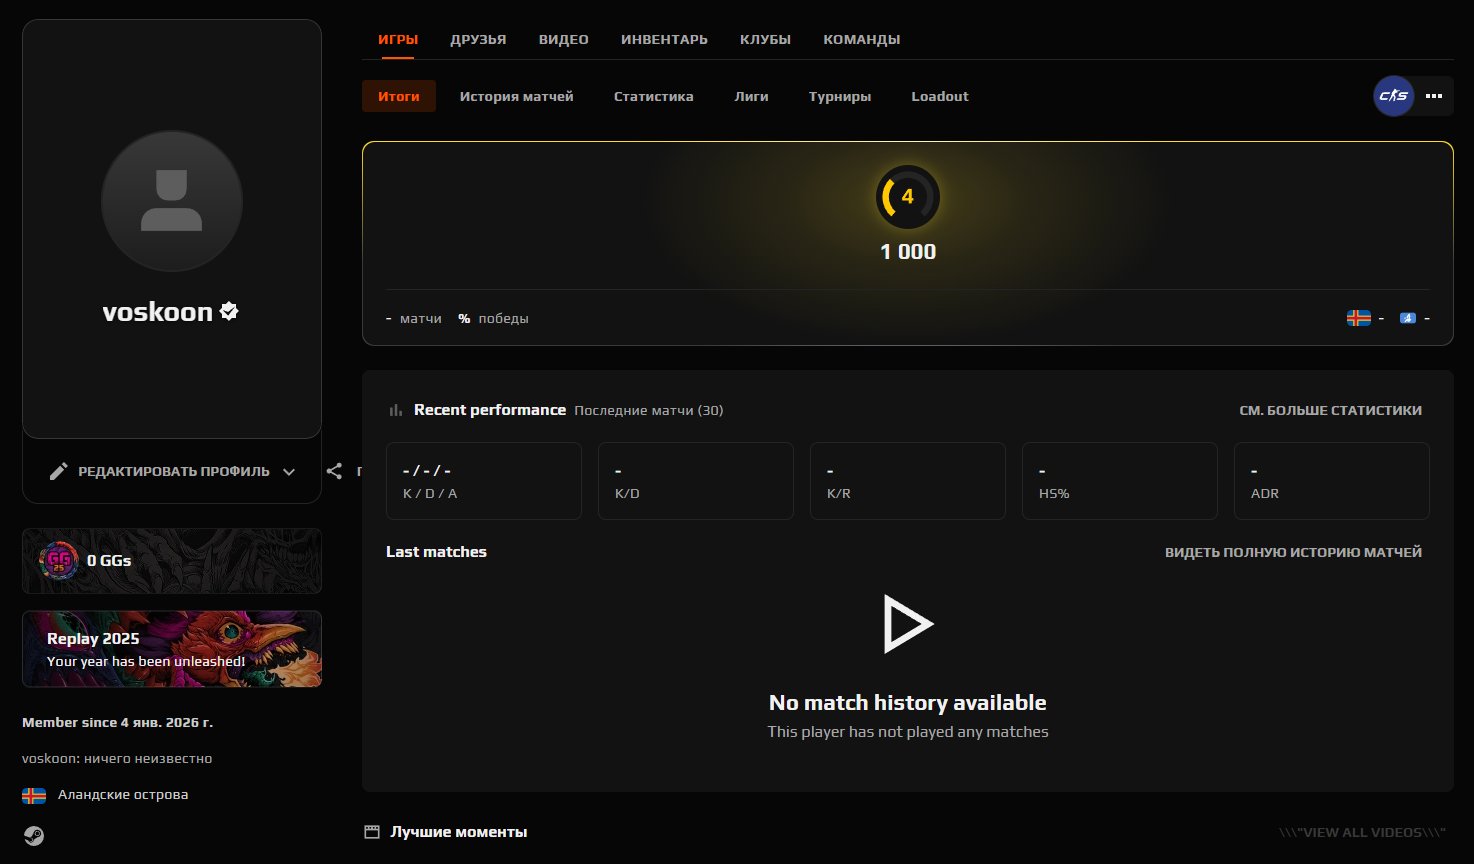Open the Статистика subtab
The width and height of the screenshot is (1474, 864).
[x=653, y=97]
